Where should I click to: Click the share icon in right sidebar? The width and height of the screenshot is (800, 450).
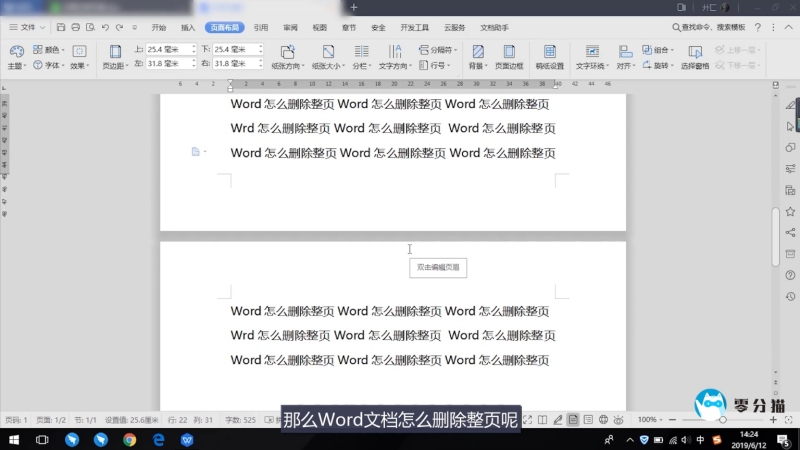[790, 232]
